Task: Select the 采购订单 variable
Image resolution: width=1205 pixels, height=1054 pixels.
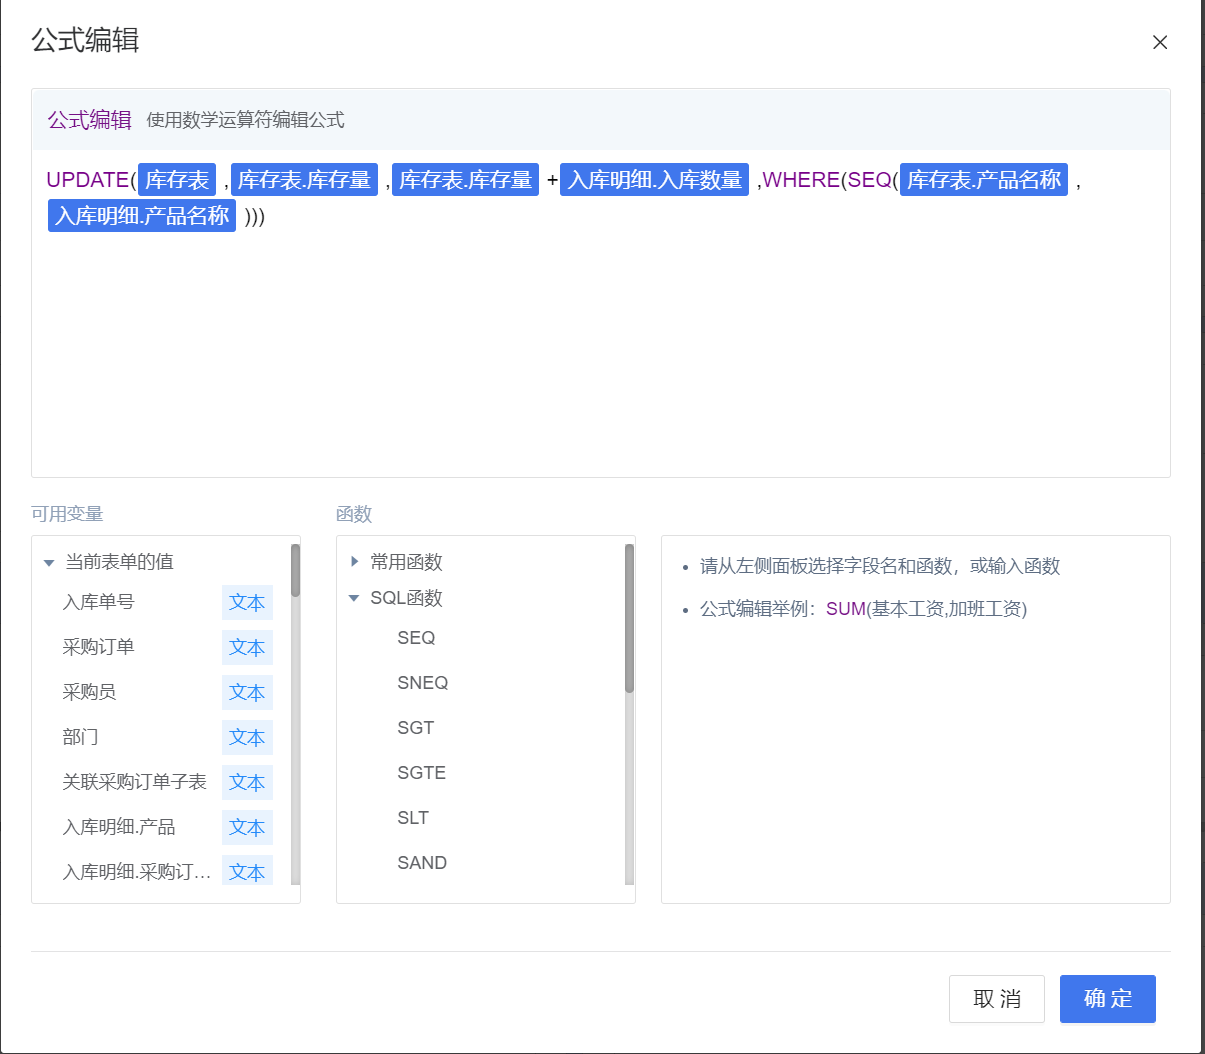Action: 98,647
